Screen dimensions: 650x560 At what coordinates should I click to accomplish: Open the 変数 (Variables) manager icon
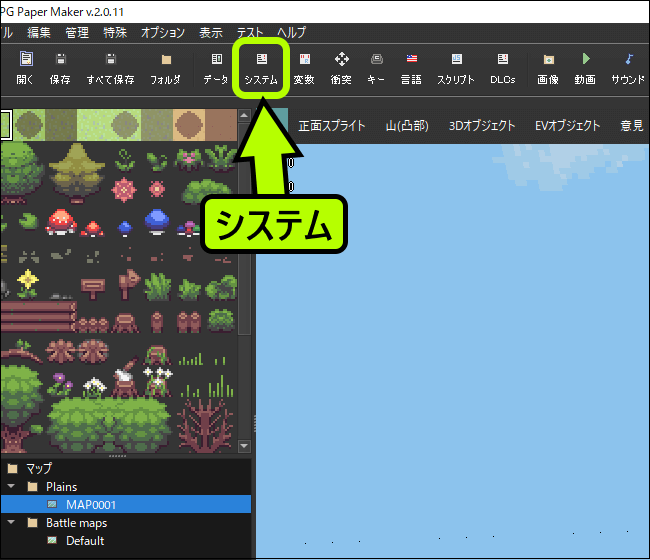point(304,68)
